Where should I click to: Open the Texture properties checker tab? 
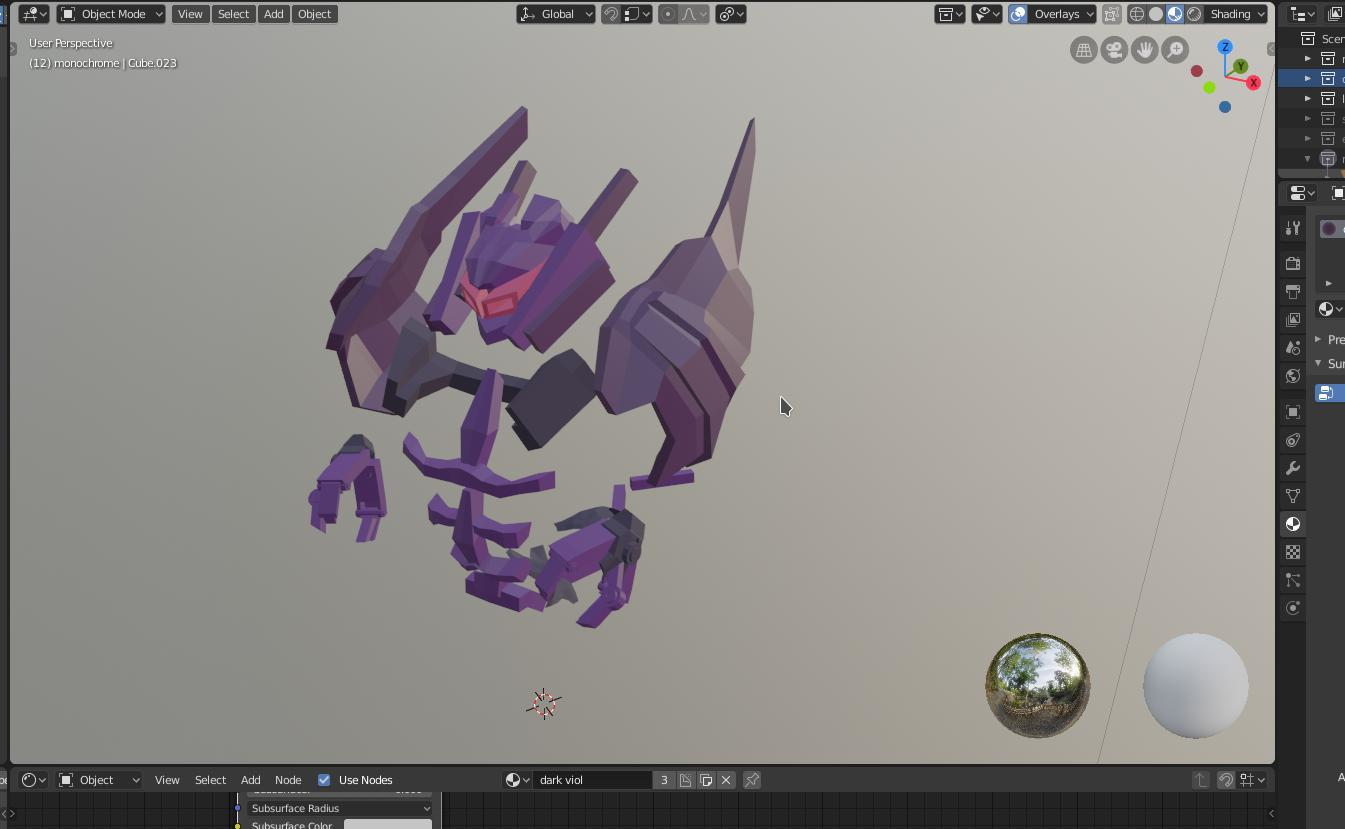(x=1293, y=552)
